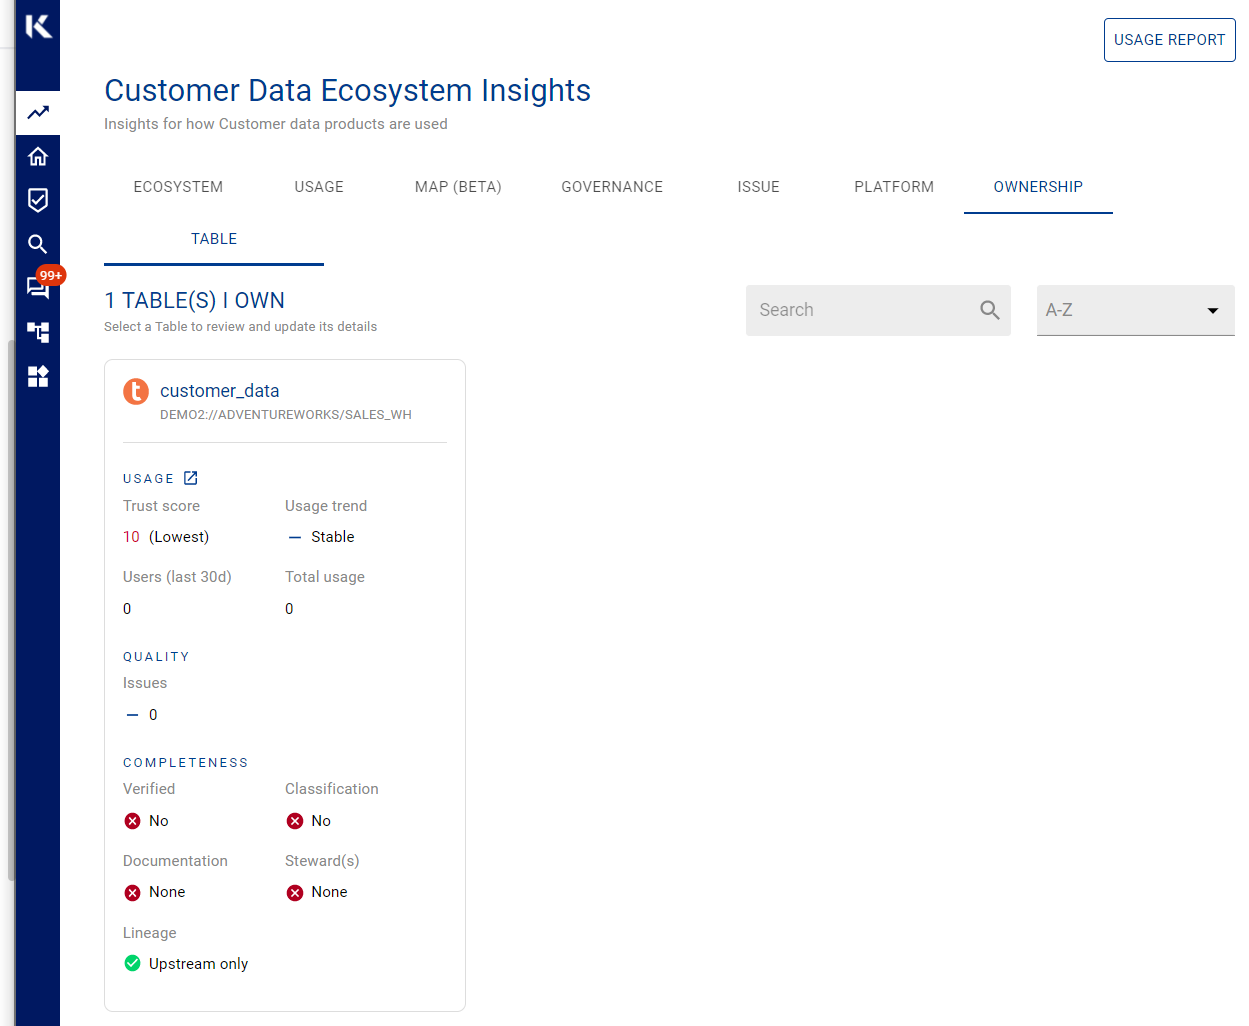Expand the A-Z sort dropdown arrow
This screenshot has width=1249, height=1026.
tap(1213, 311)
